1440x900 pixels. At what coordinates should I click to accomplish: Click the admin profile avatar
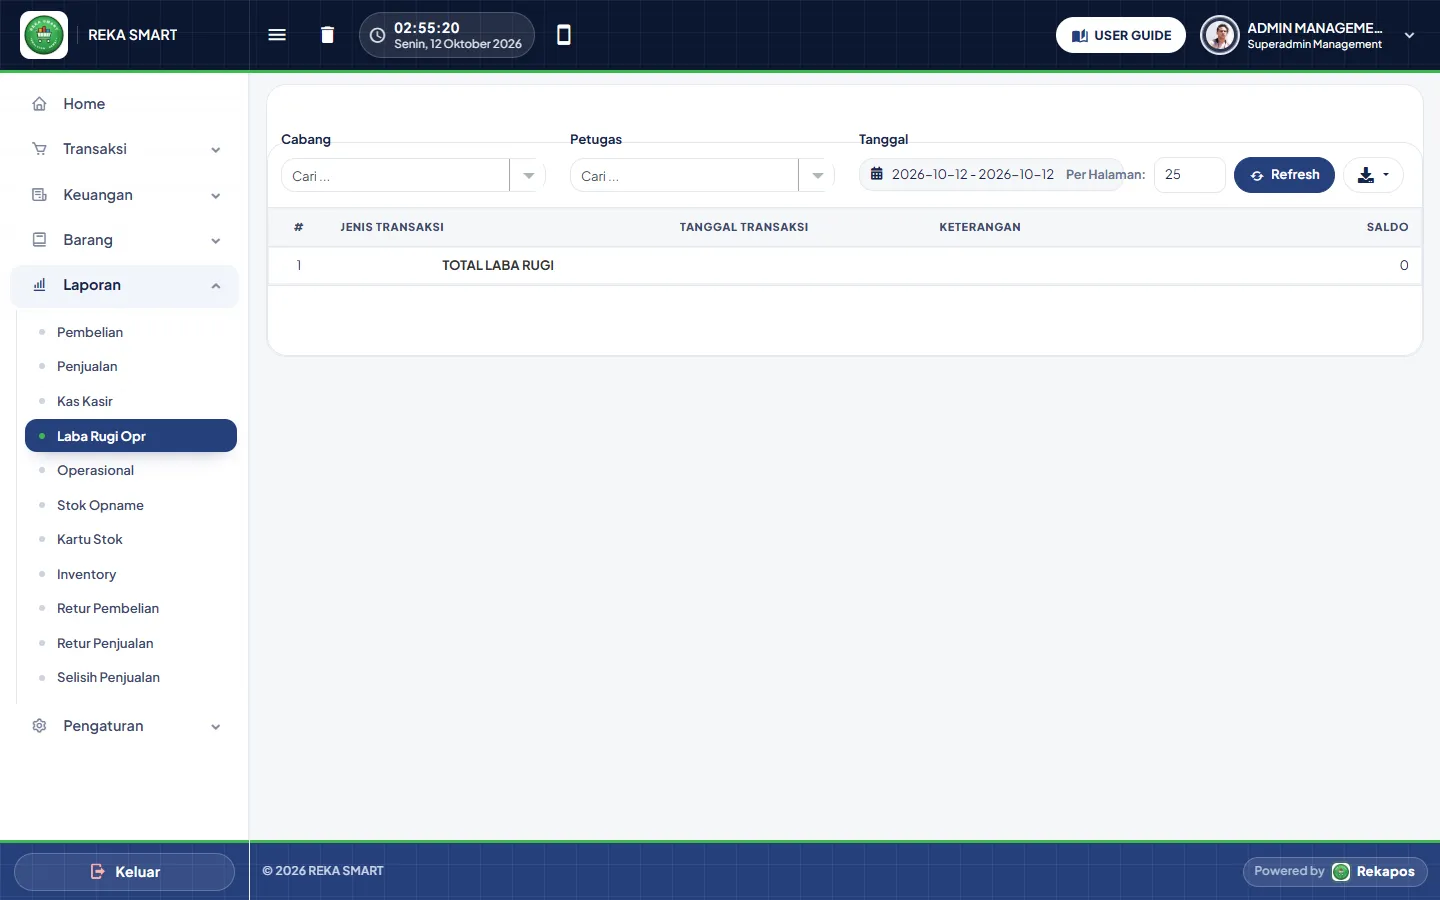coord(1220,35)
